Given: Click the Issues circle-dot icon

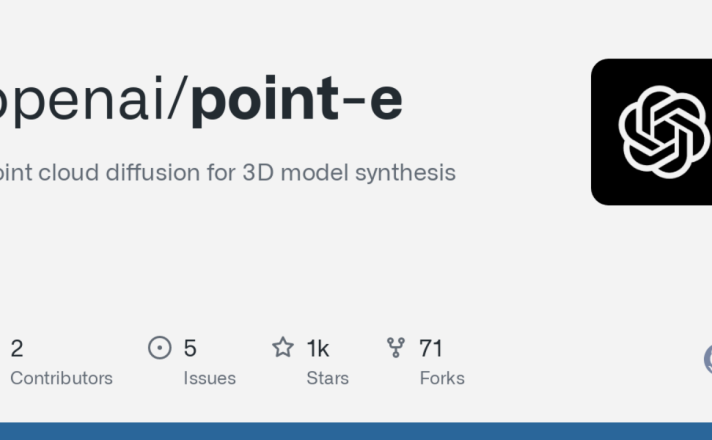Looking at the screenshot, I should [x=160, y=348].
